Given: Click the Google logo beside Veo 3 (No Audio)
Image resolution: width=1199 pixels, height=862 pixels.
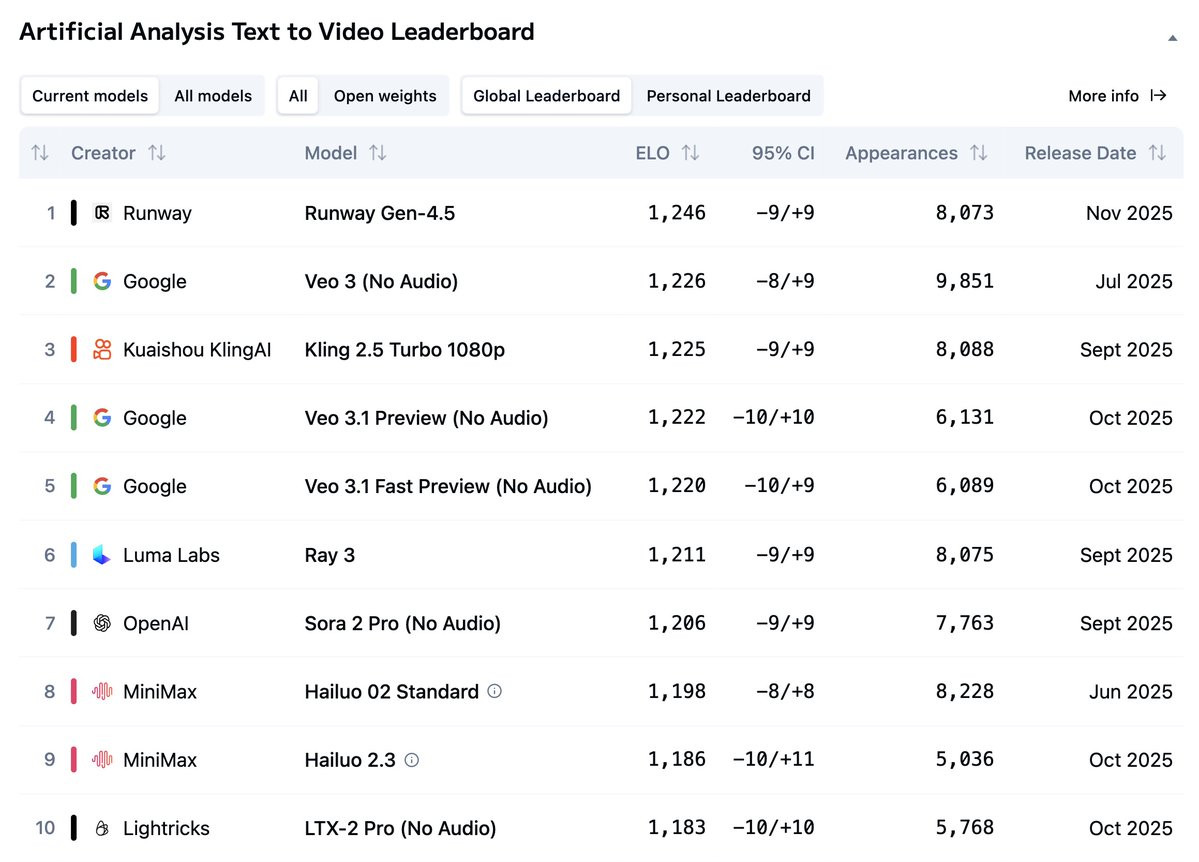Looking at the screenshot, I should click(x=102, y=281).
